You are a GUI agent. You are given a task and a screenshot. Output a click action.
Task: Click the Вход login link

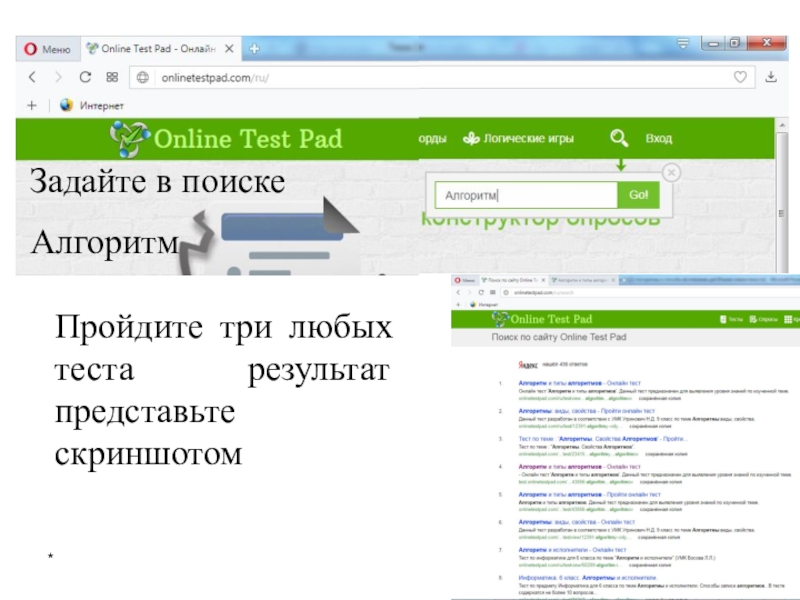click(659, 138)
